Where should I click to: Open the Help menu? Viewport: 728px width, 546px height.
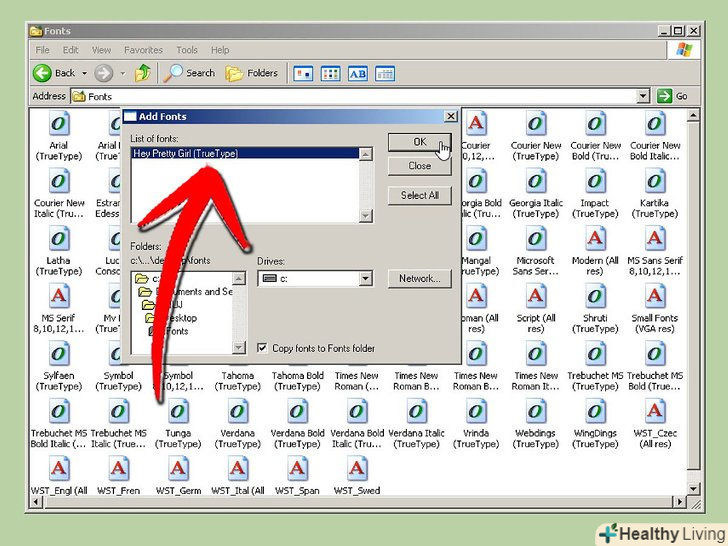point(220,50)
